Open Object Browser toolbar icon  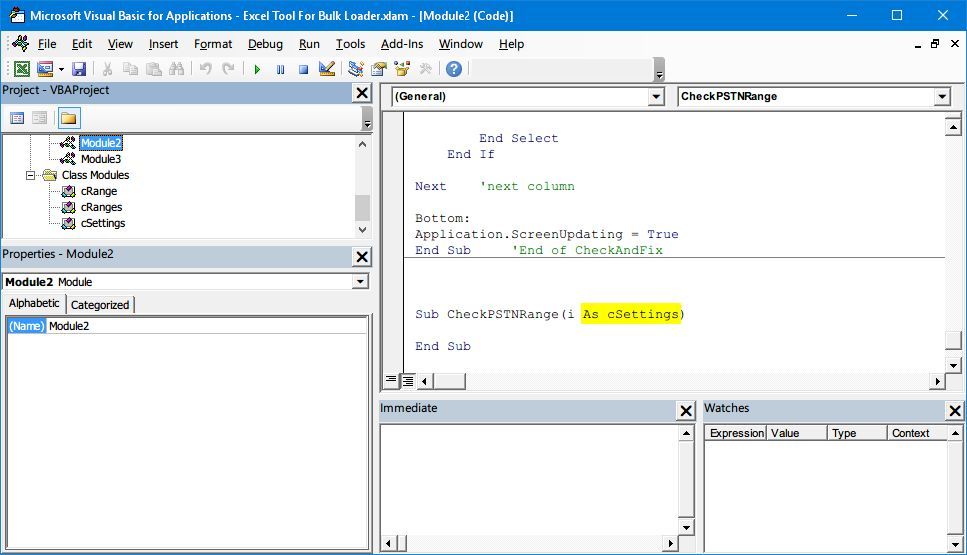402,68
